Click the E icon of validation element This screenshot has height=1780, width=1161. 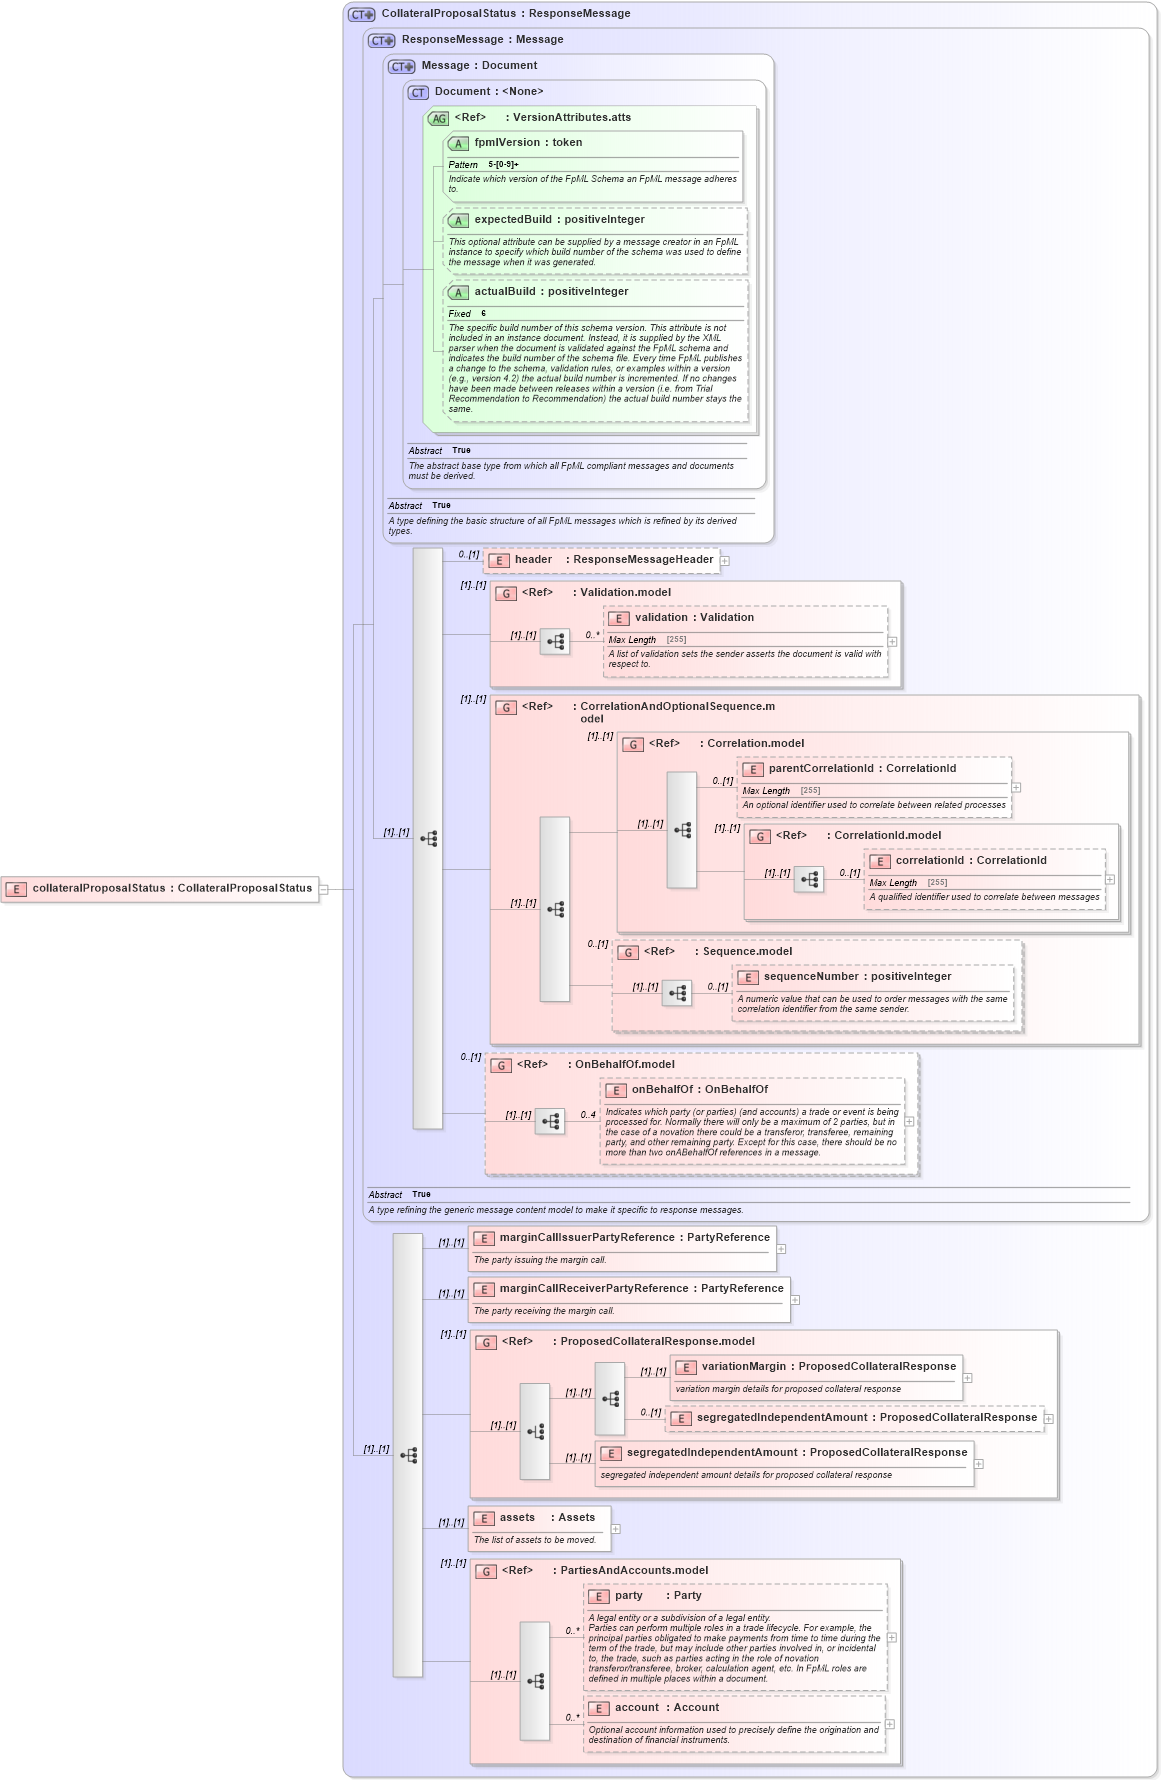point(619,619)
